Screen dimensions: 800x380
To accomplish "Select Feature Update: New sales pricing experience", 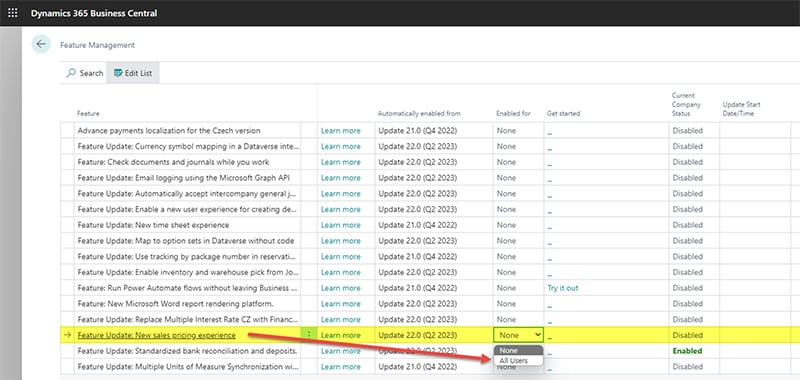I will click(x=157, y=335).
